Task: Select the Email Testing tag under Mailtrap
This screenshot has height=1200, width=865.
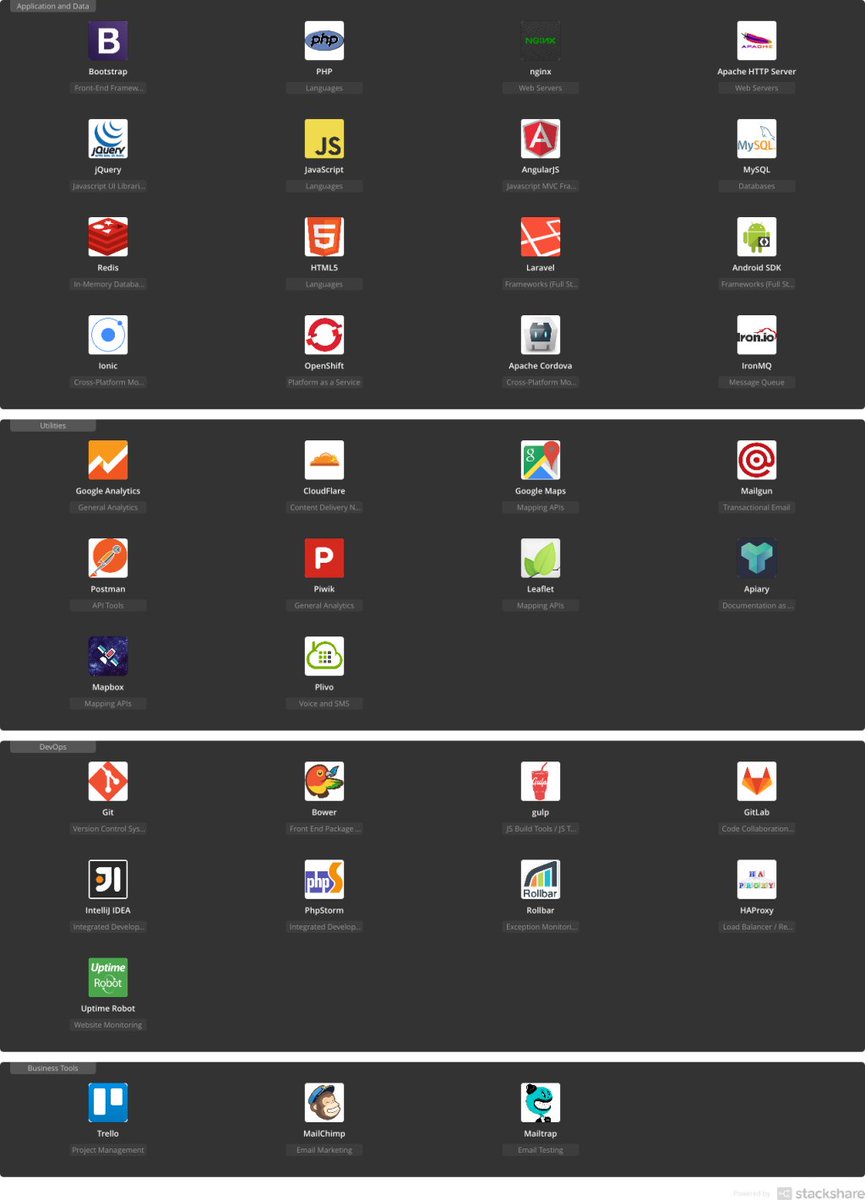Action: point(541,1150)
